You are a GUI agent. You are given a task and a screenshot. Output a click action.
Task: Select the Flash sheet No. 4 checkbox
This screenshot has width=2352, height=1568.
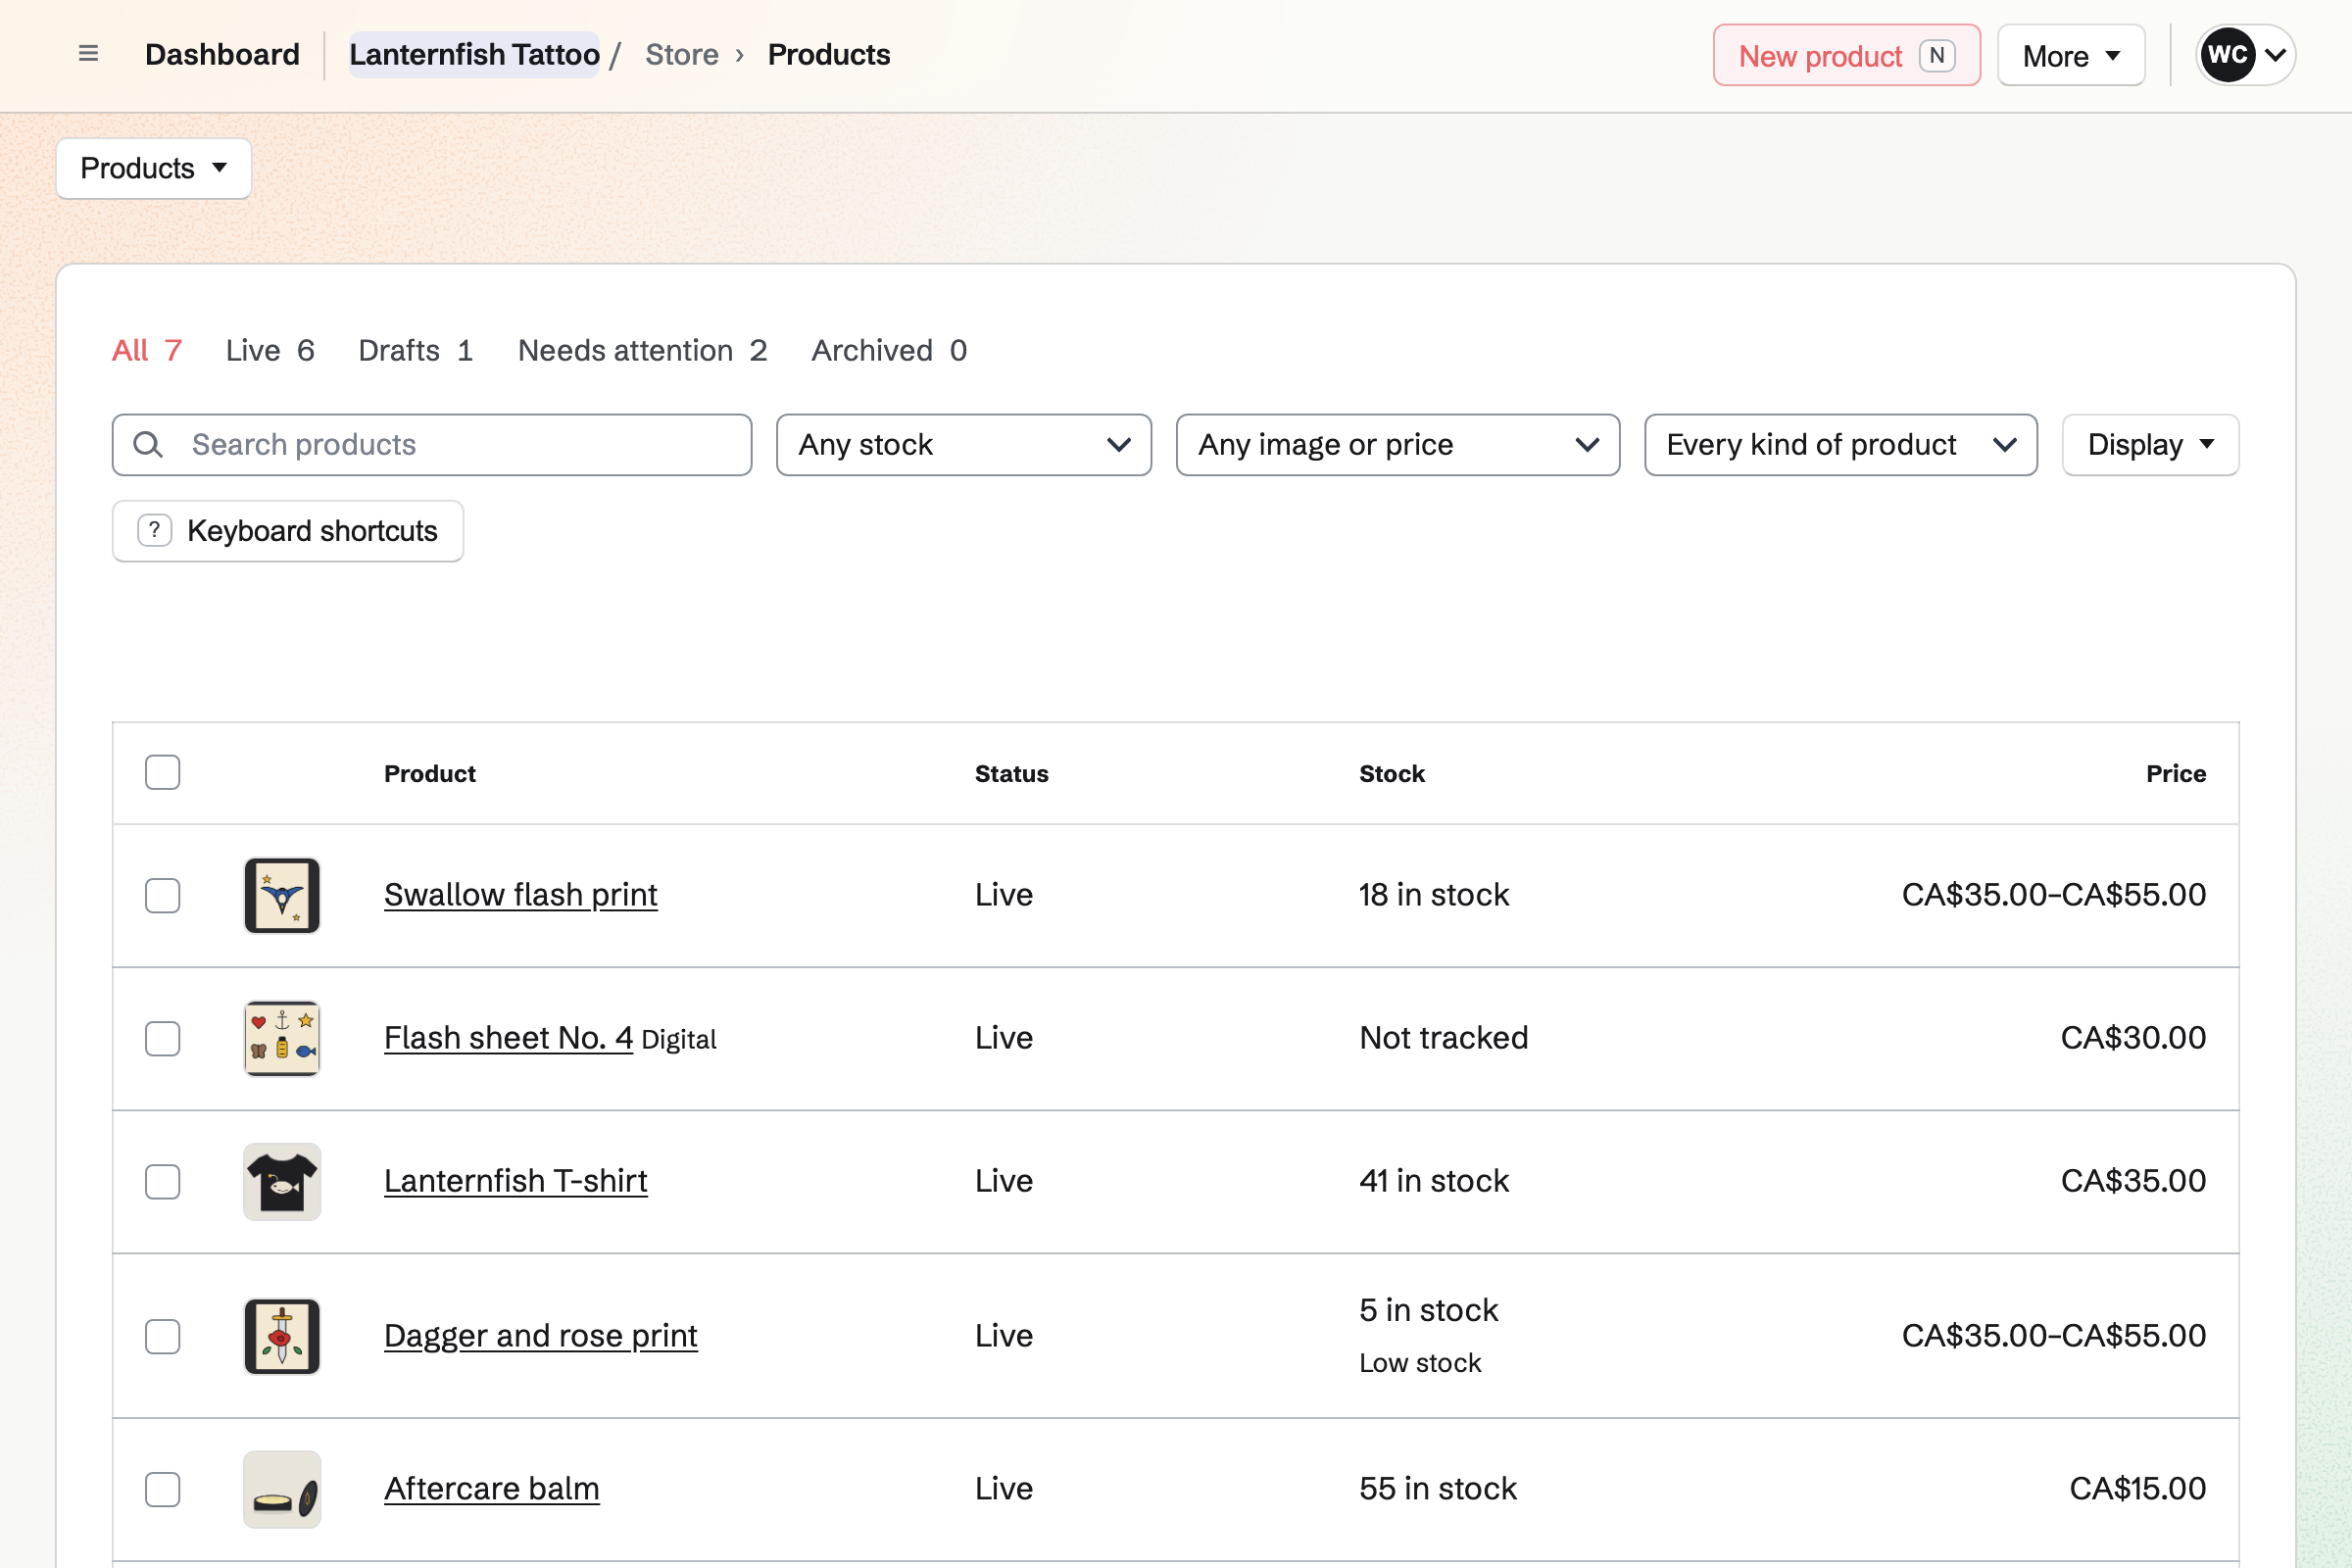click(x=162, y=1038)
